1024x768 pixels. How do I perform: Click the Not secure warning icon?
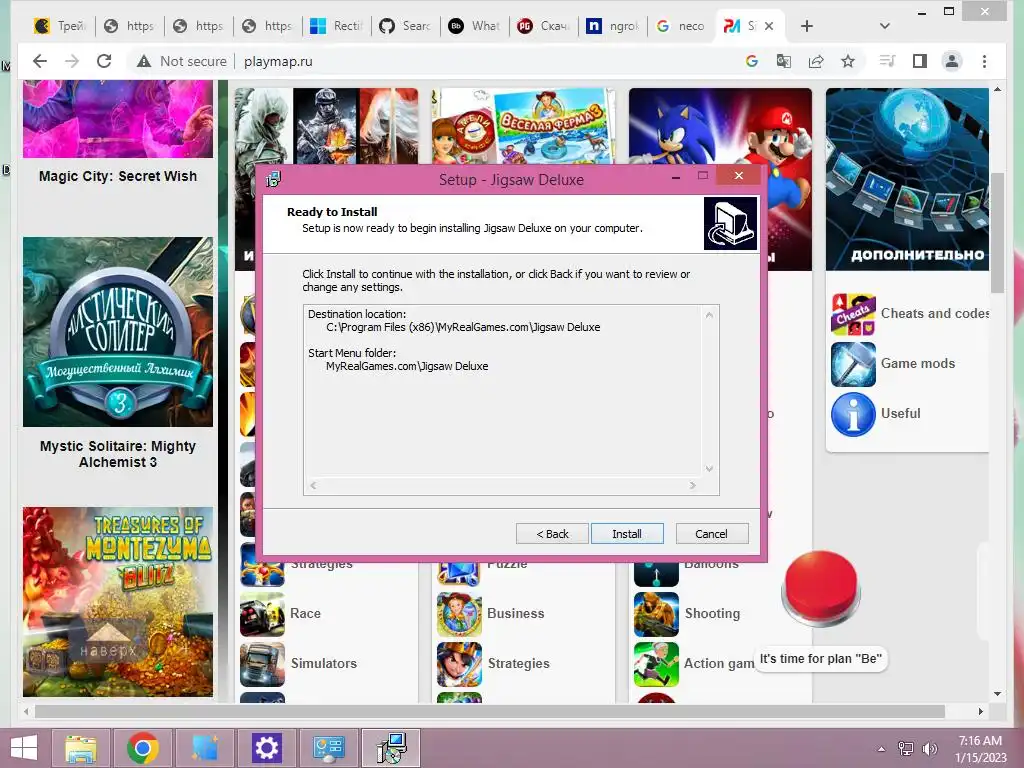pos(144,61)
